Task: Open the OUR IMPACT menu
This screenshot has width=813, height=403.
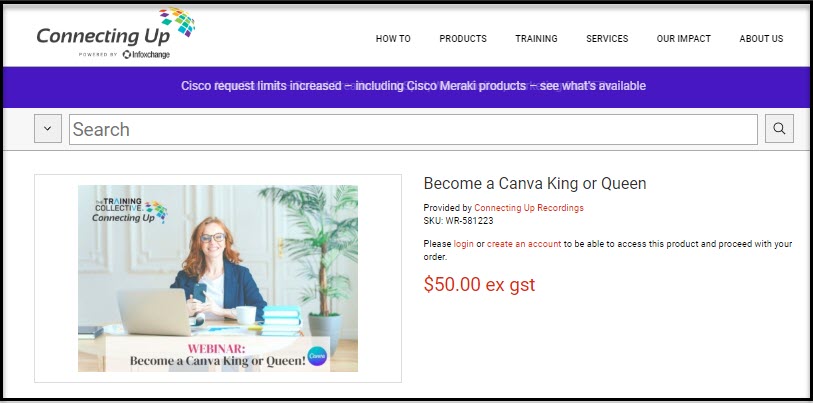Action: pyautogui.click(x=683, y=38)
